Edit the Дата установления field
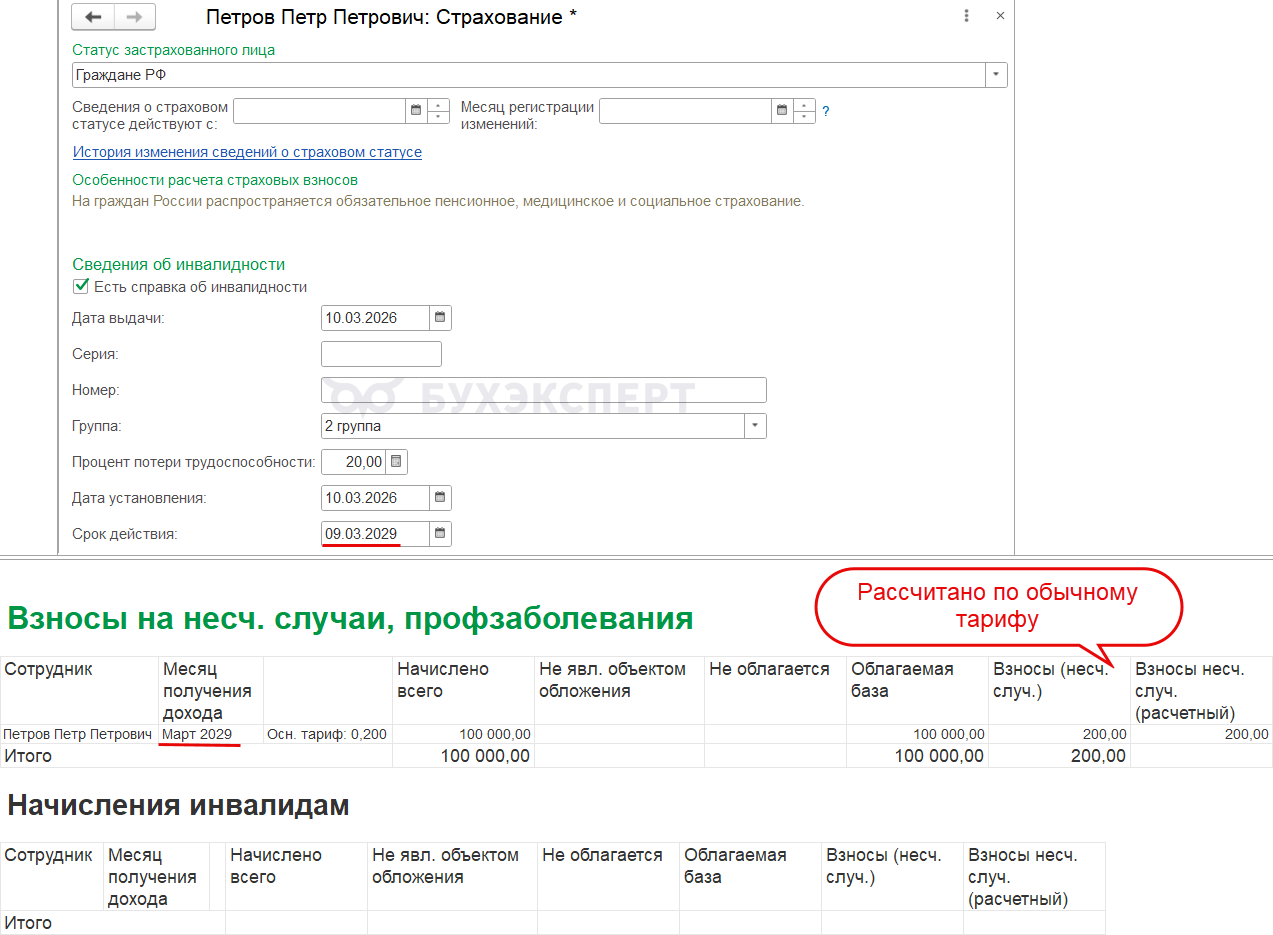The width and height of the screenshot is (1273, 935). (376, 498)
